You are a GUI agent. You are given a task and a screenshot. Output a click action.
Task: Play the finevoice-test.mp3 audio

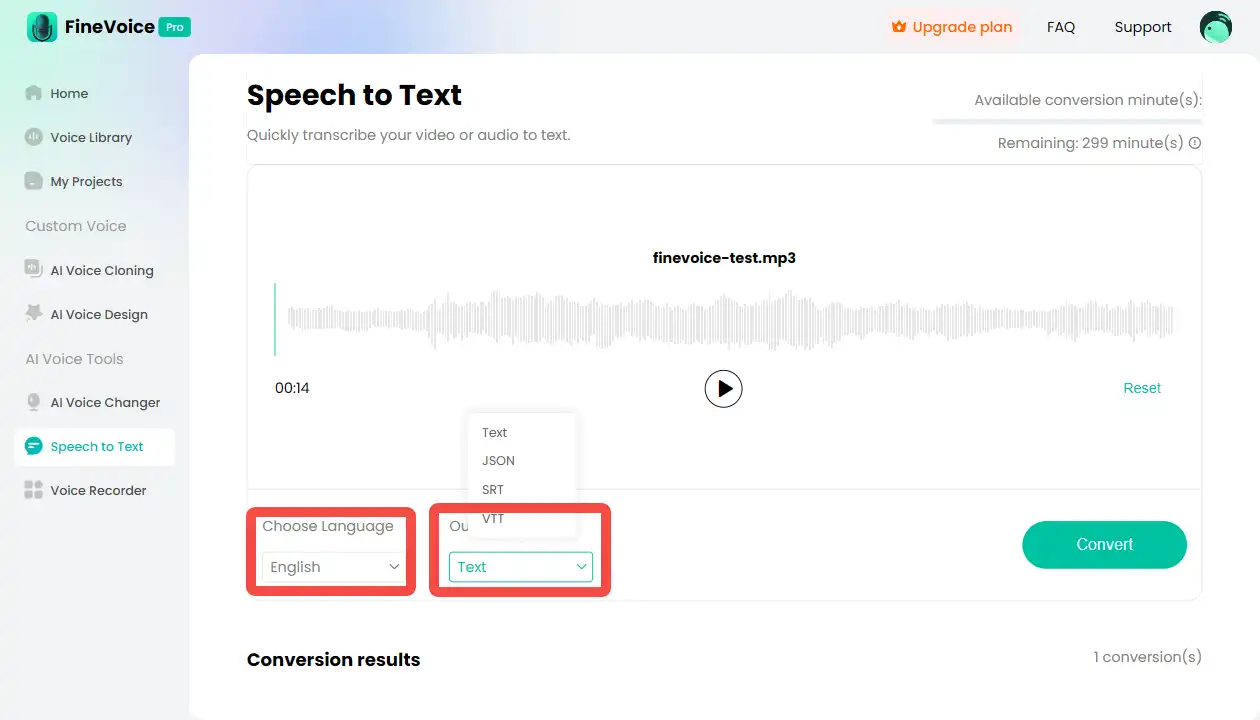pos(723,388)
